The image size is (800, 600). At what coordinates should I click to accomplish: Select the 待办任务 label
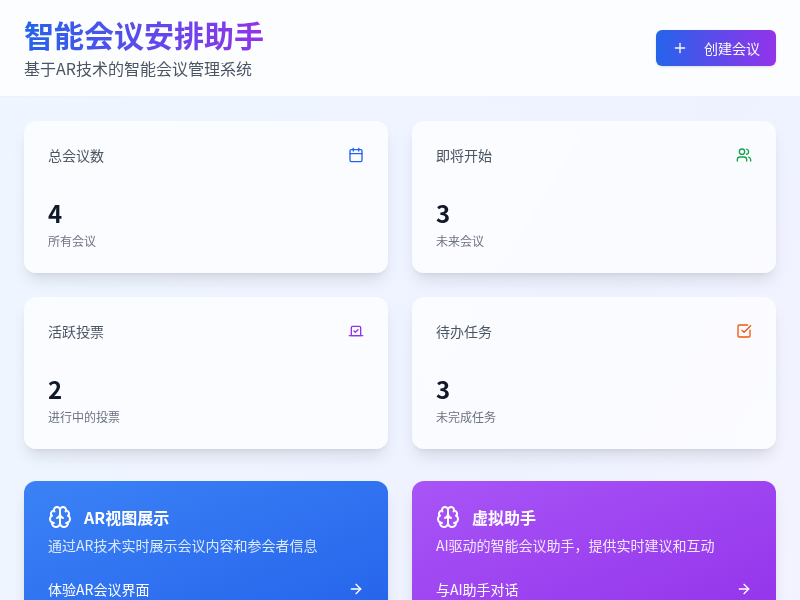tap(464, 332)
